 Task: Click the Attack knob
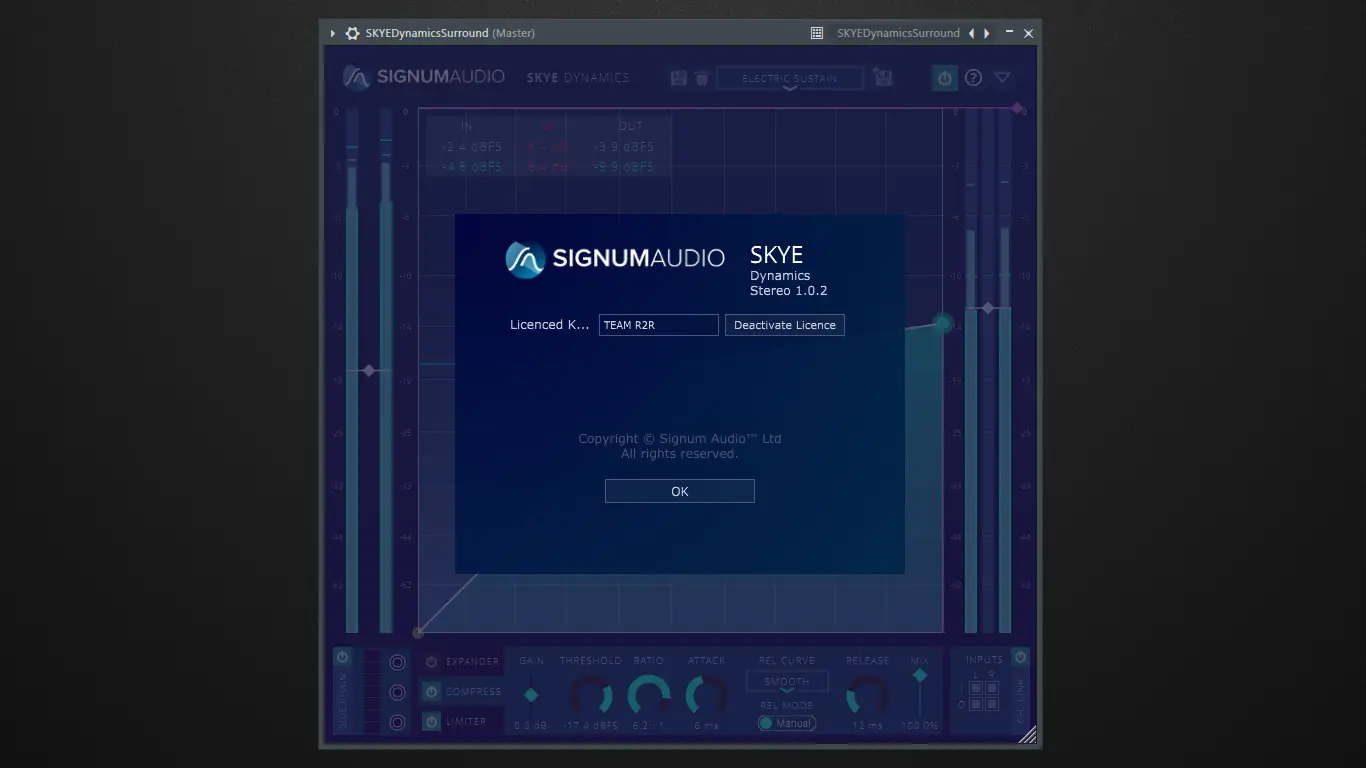[x=706, y=695]
